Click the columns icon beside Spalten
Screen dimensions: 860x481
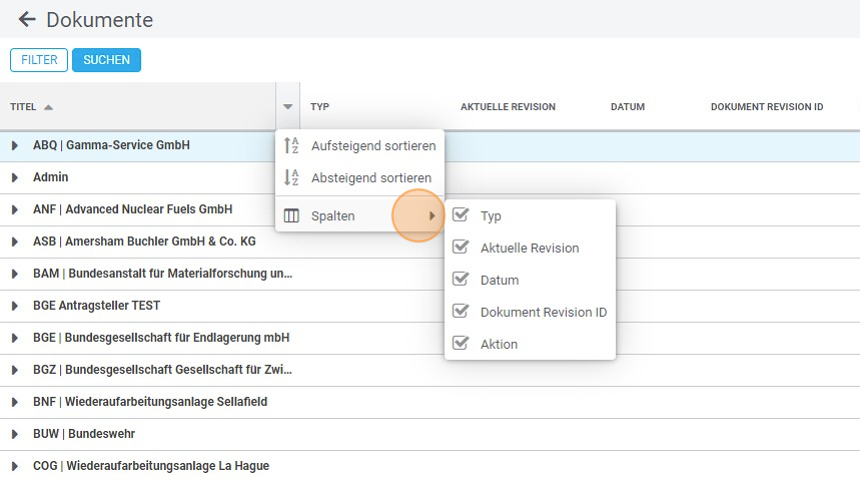pyautogui.click(x=292, y=216)
